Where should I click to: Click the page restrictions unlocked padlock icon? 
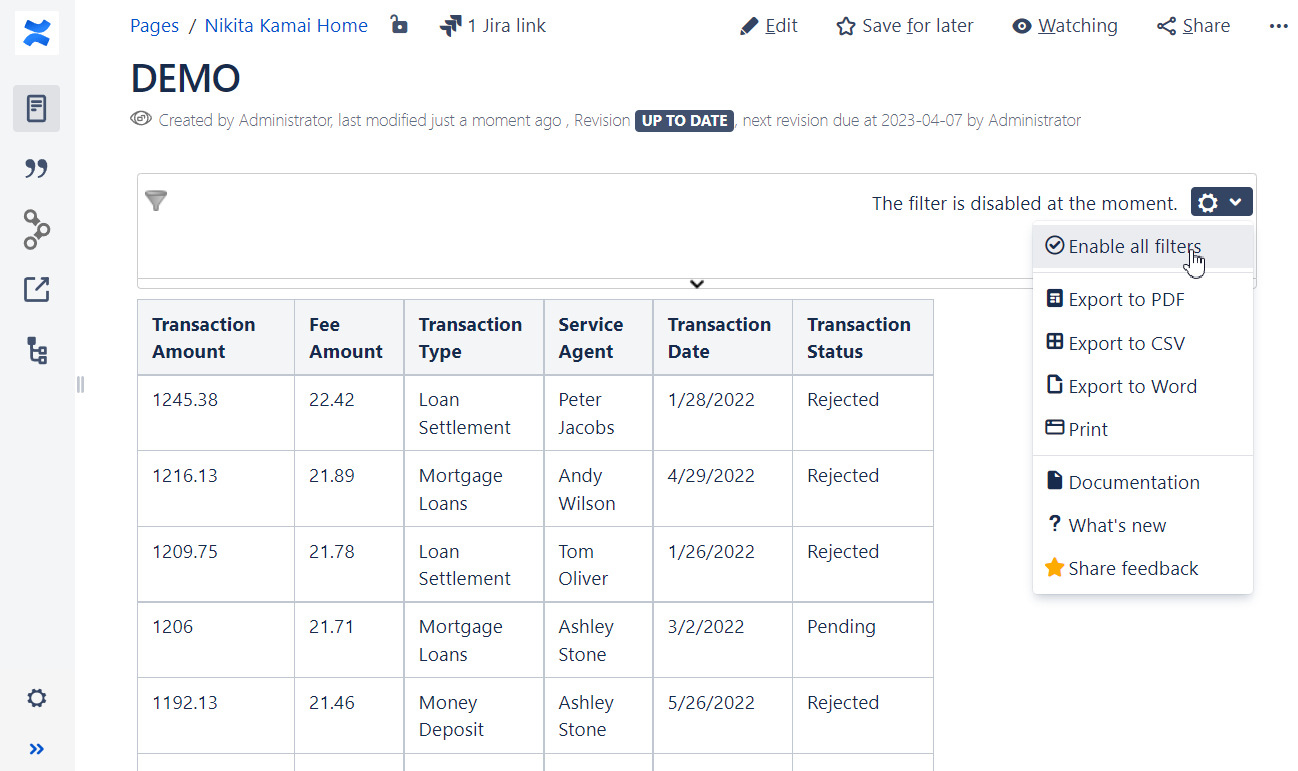click(x=399, y=25)
